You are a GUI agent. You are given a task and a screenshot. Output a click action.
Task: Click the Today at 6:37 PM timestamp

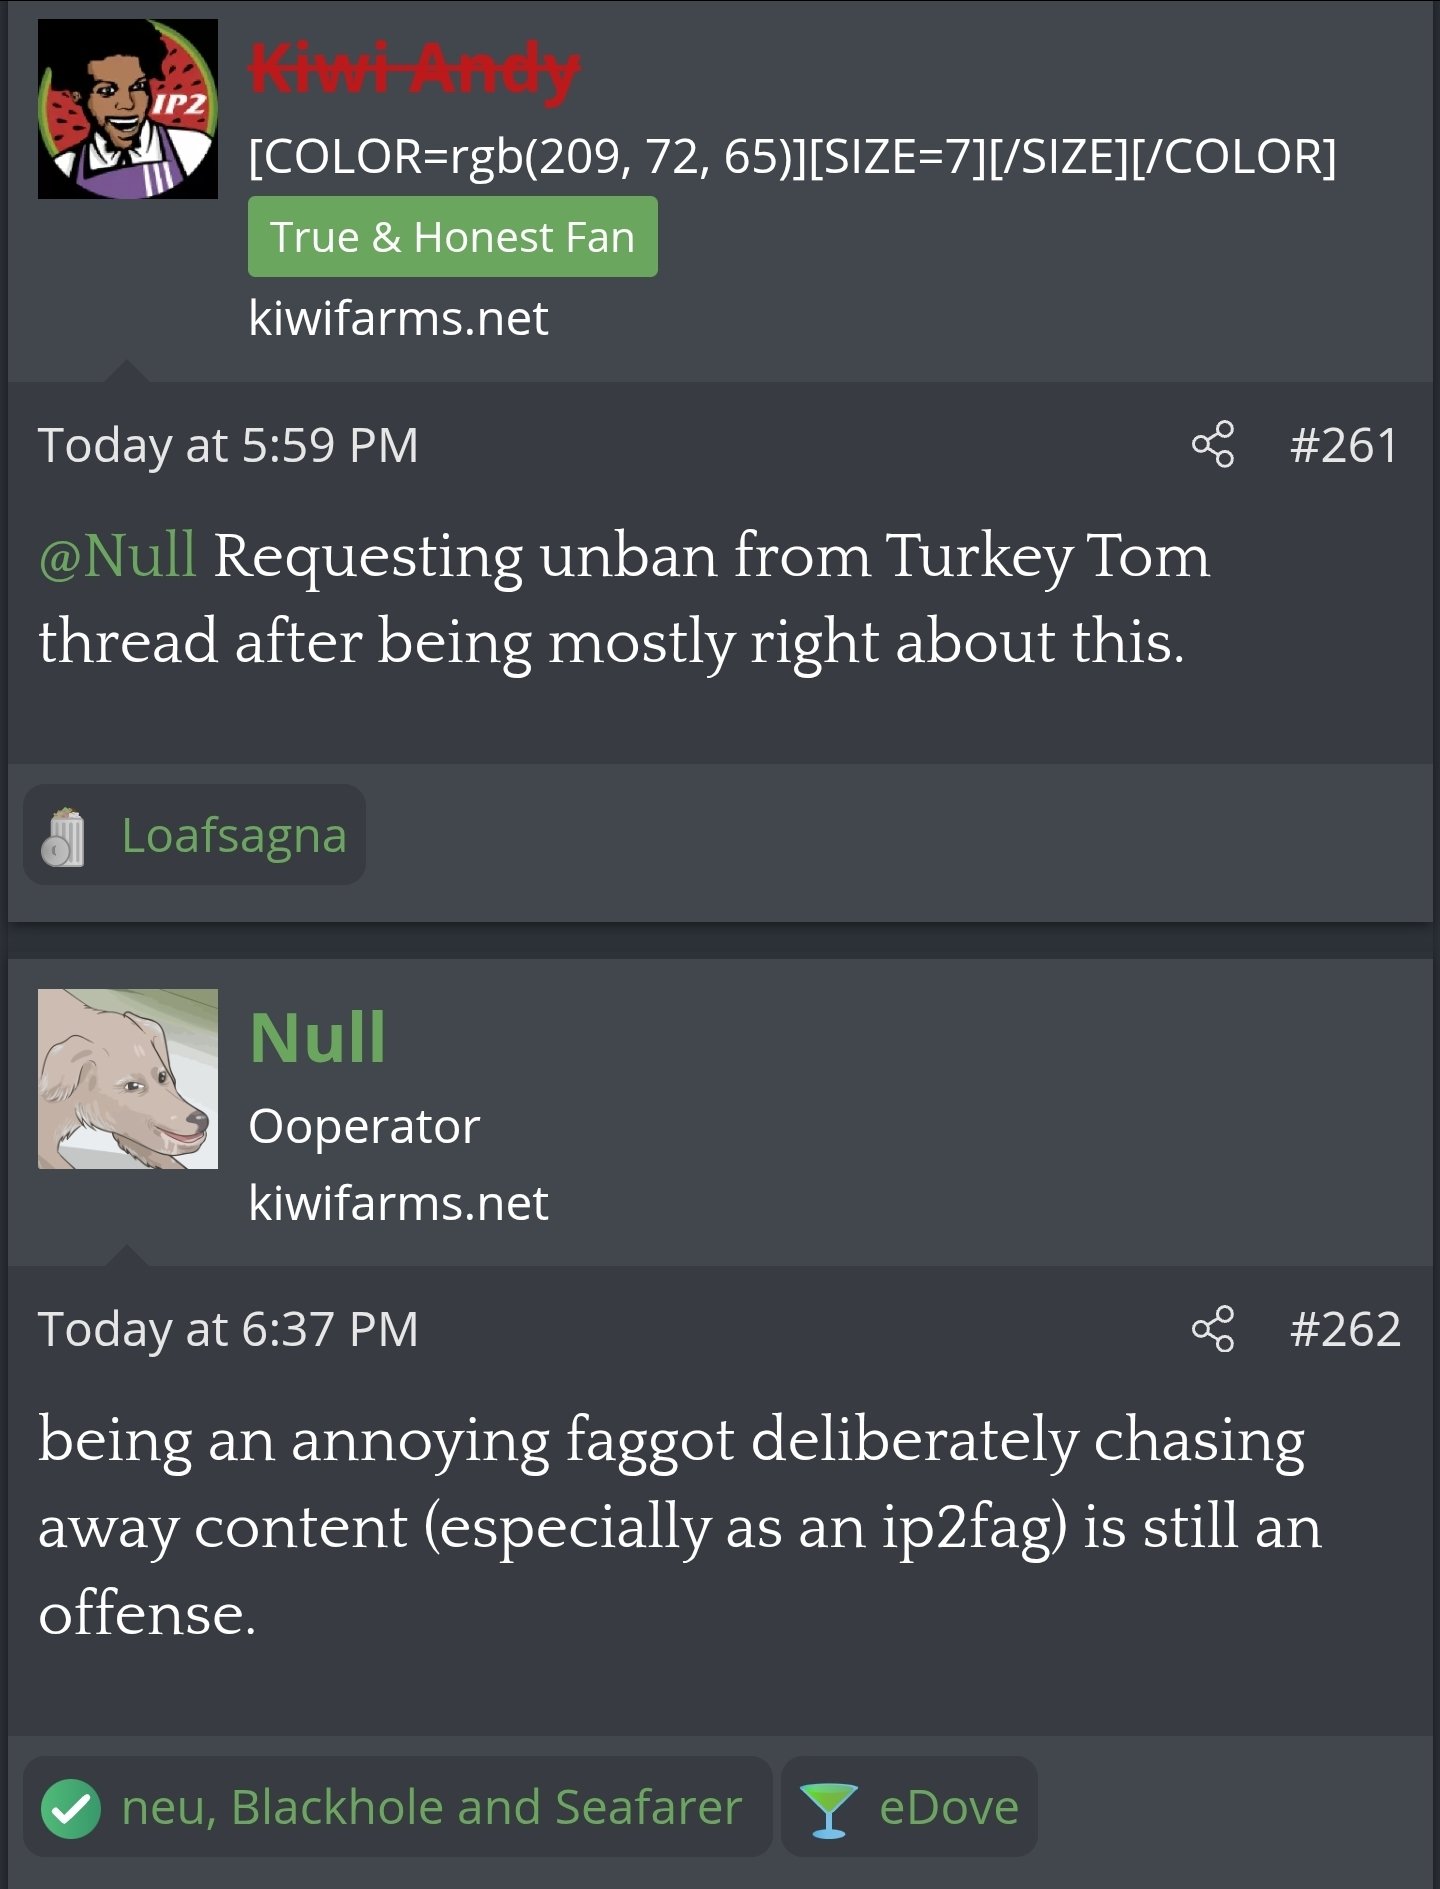click(x=228, y=1329)
